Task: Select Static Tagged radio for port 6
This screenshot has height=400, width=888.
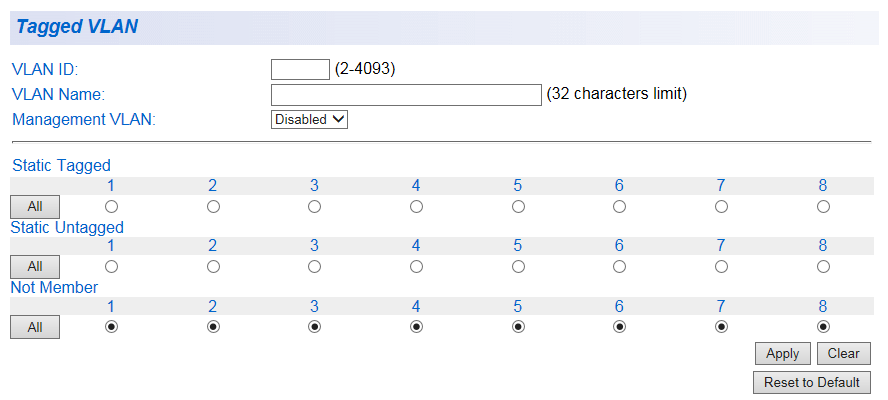Action: coord(619,206)
